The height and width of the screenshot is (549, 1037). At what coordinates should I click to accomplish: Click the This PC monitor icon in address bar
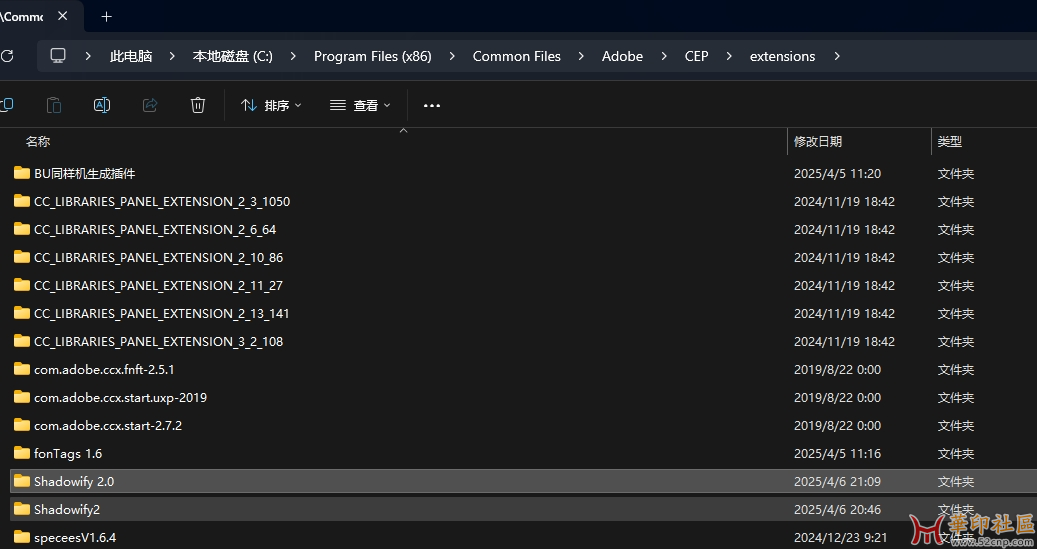(58, 56)
